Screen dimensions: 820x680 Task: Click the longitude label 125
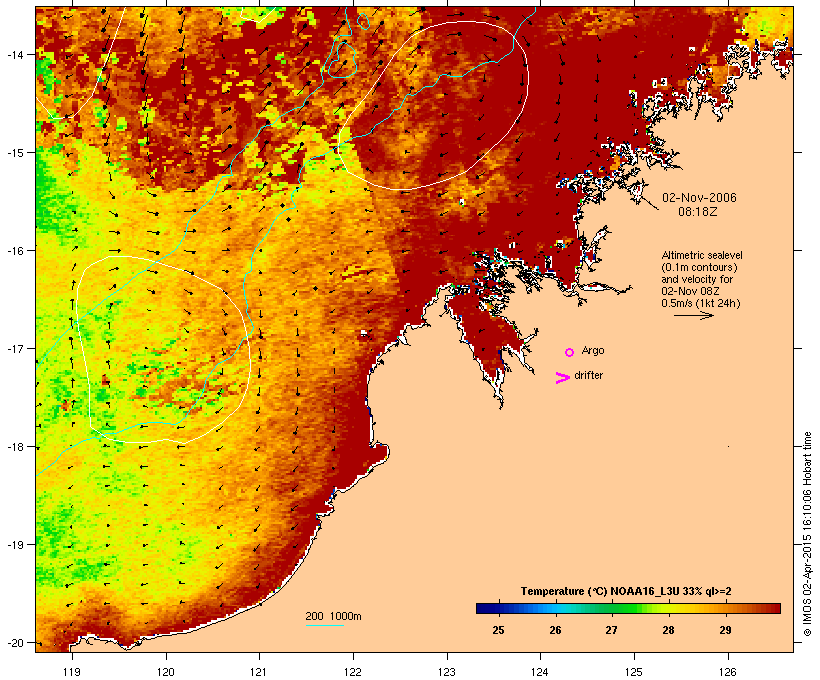[x=634, y=672]
